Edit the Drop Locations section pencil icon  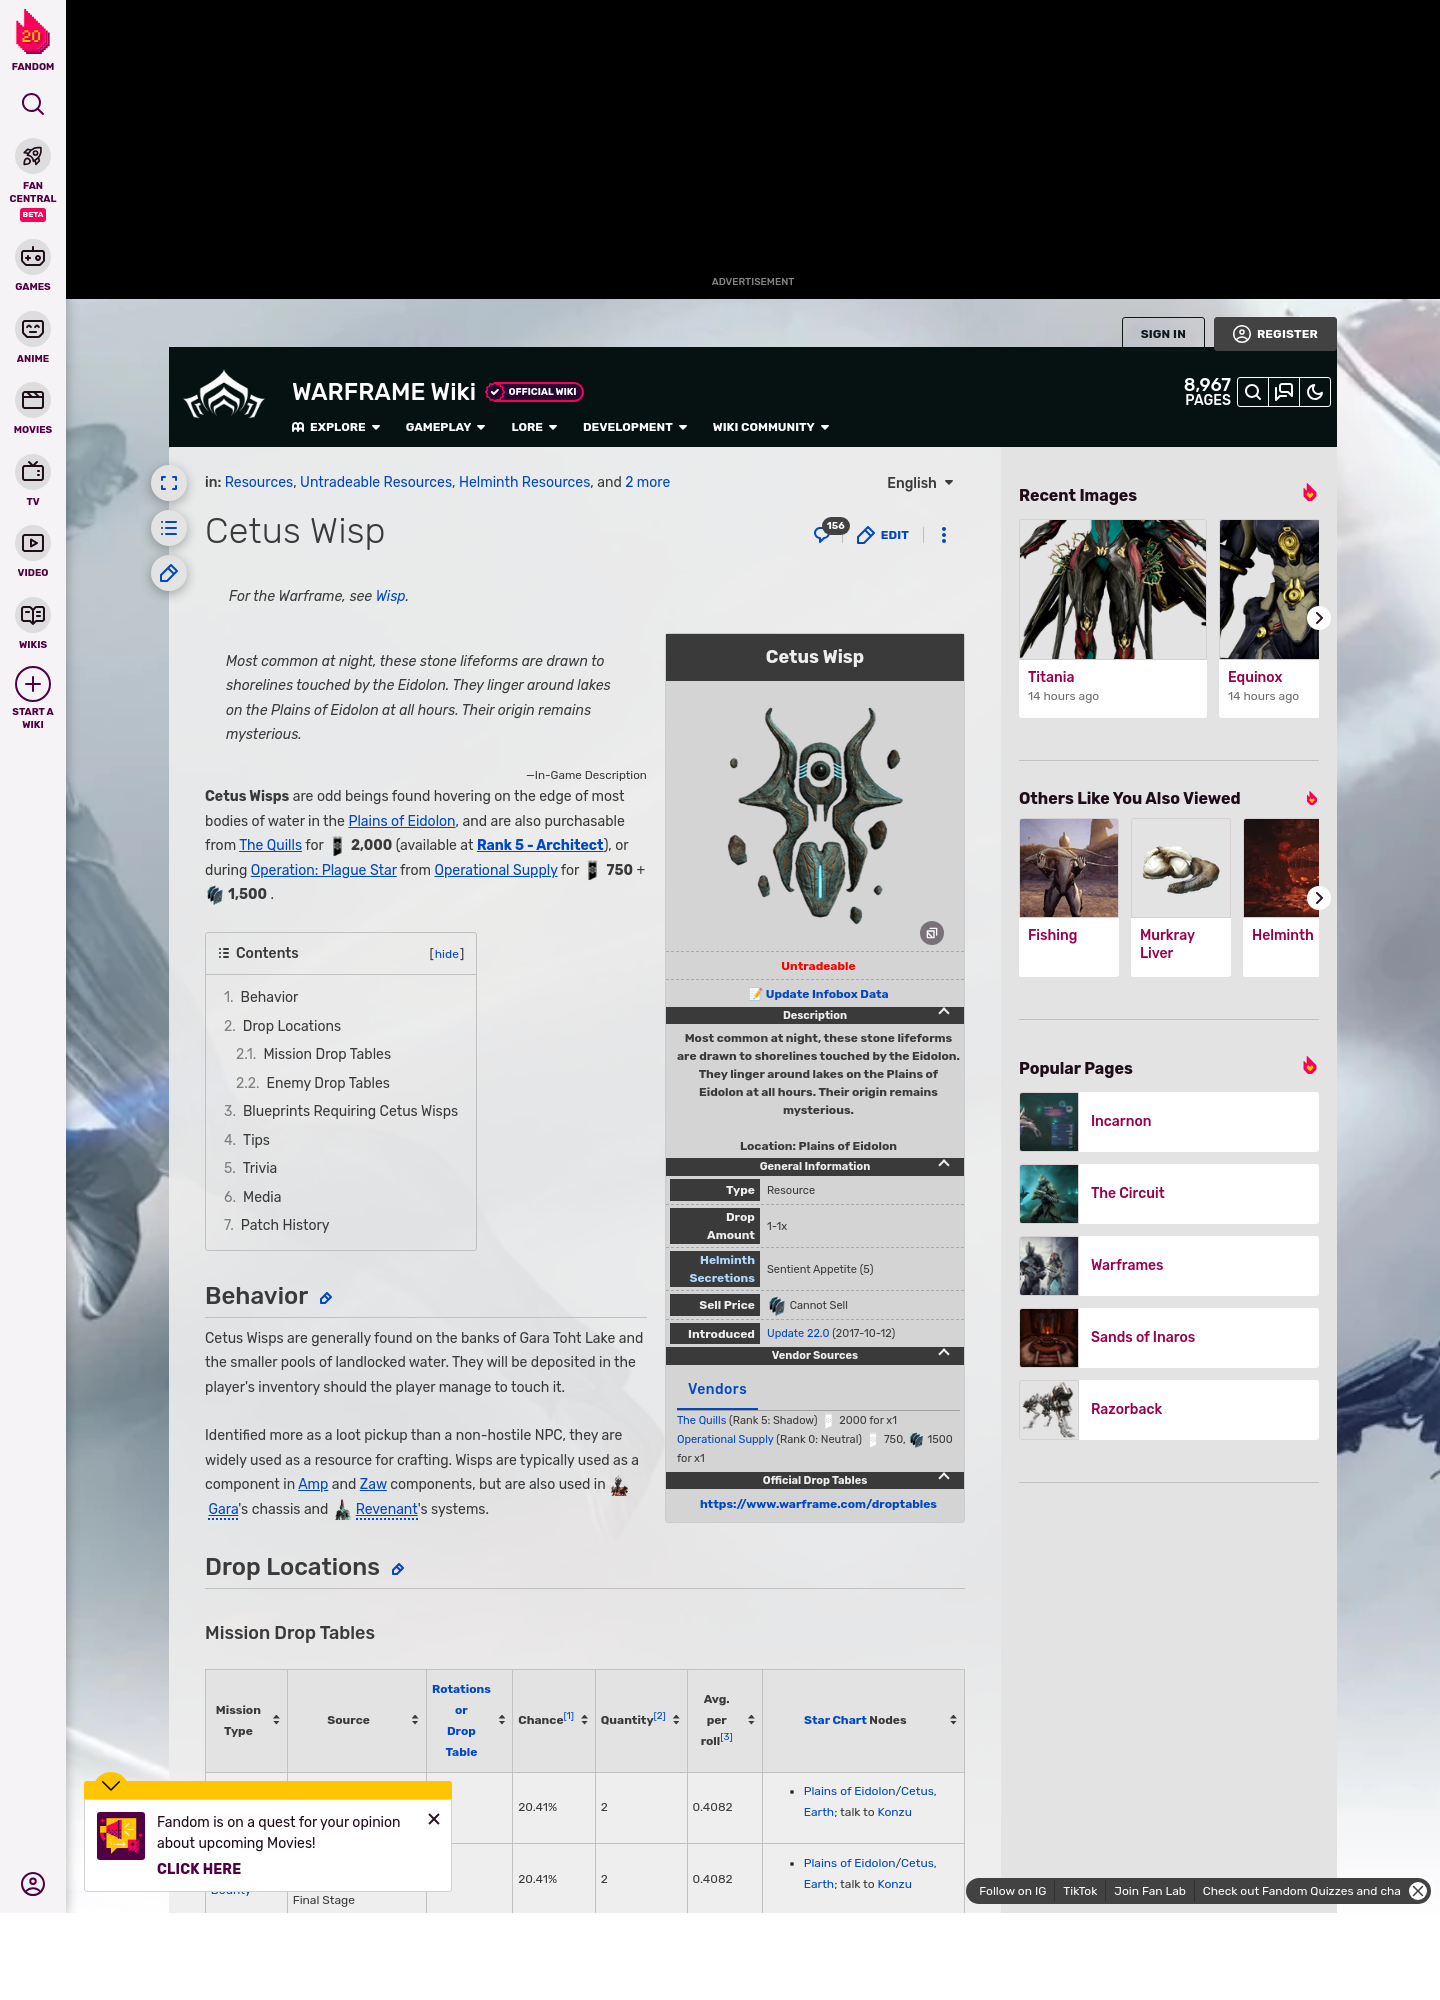point(397,1569)
